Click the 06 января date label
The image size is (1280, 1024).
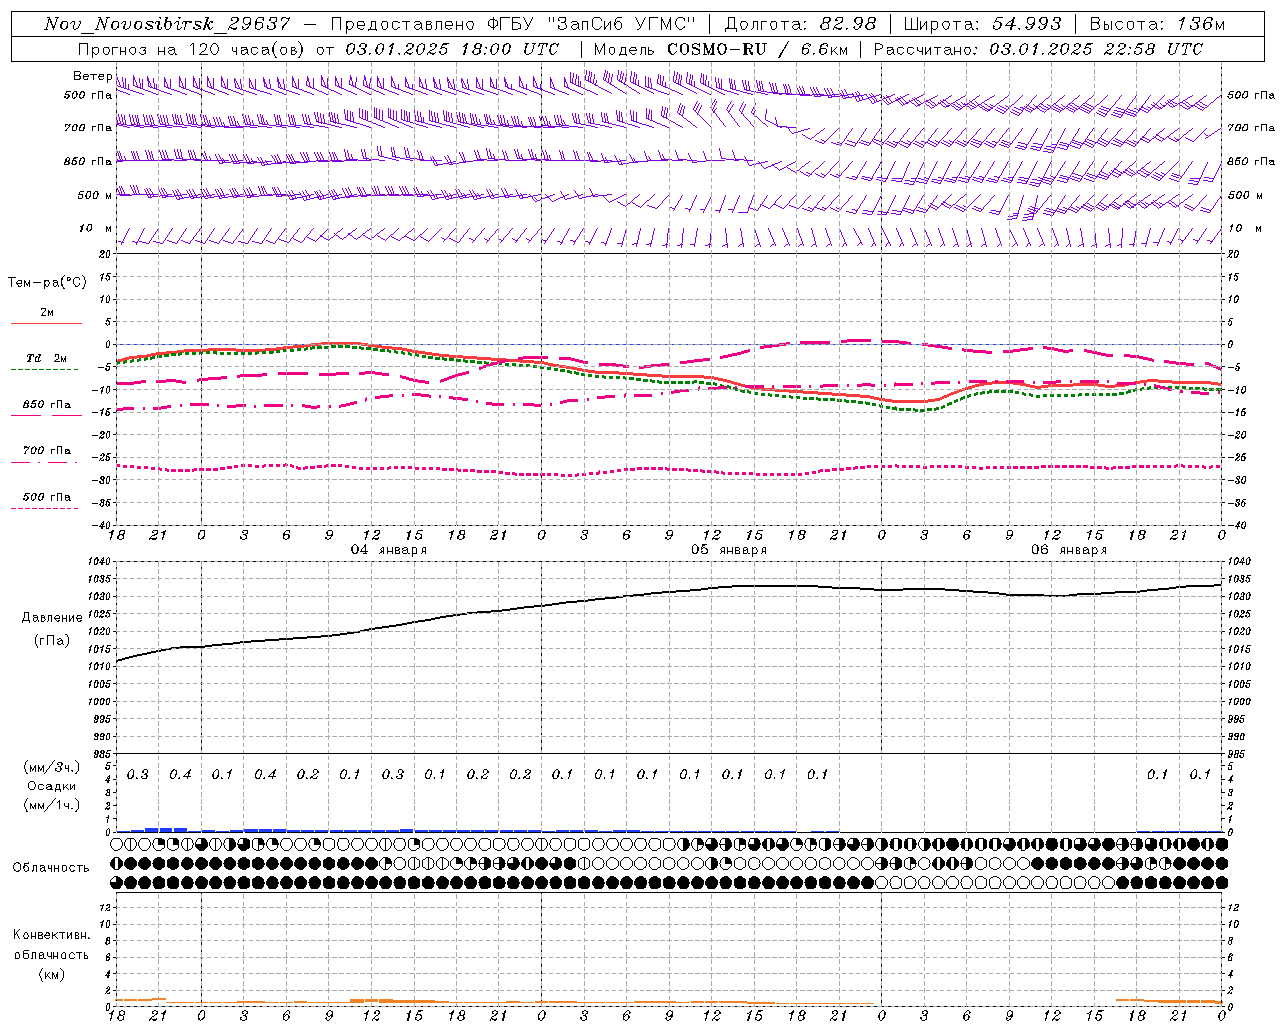click(1069, 549)
